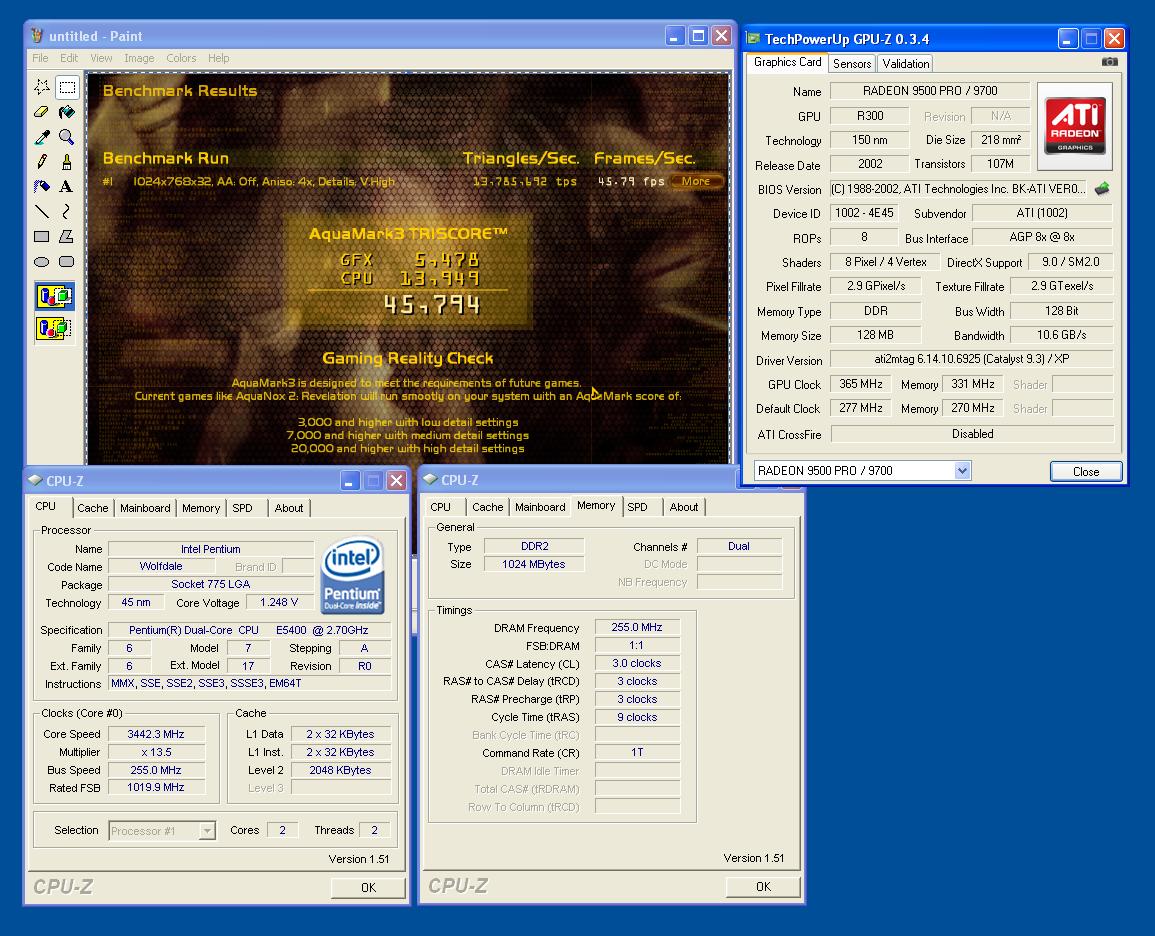This screenshot has width=1155, height=936.
Task: Expand the RADEON 9500 PRO card dropdown
Action: point(962,471)
